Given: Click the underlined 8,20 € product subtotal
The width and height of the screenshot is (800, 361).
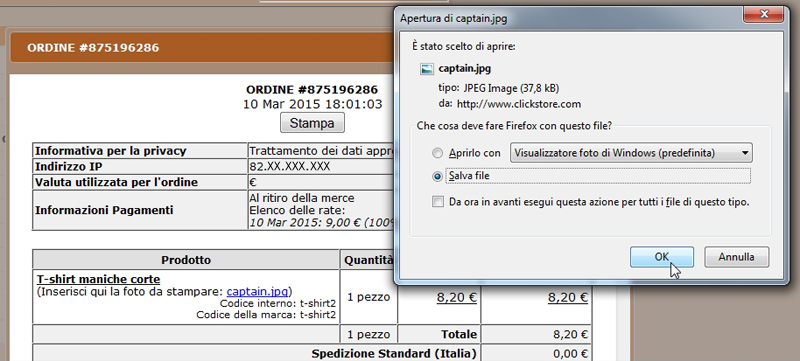Looking at the screenshot, I should [x=568, y=297].
